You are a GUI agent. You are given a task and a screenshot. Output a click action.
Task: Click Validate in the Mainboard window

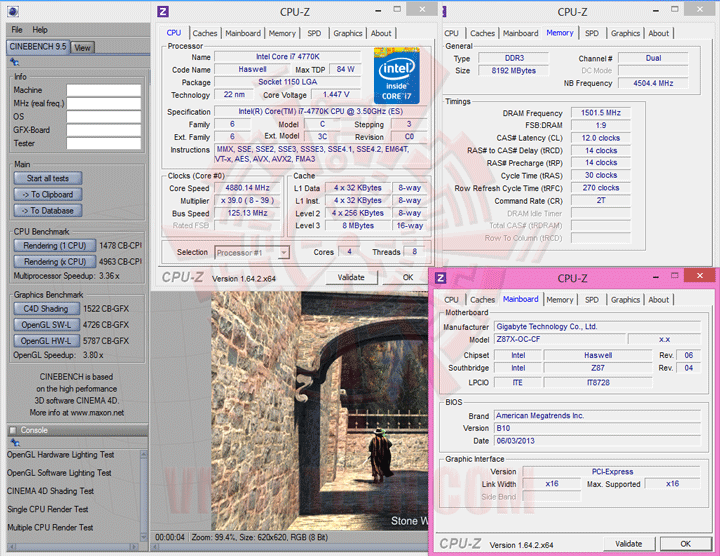628,543
